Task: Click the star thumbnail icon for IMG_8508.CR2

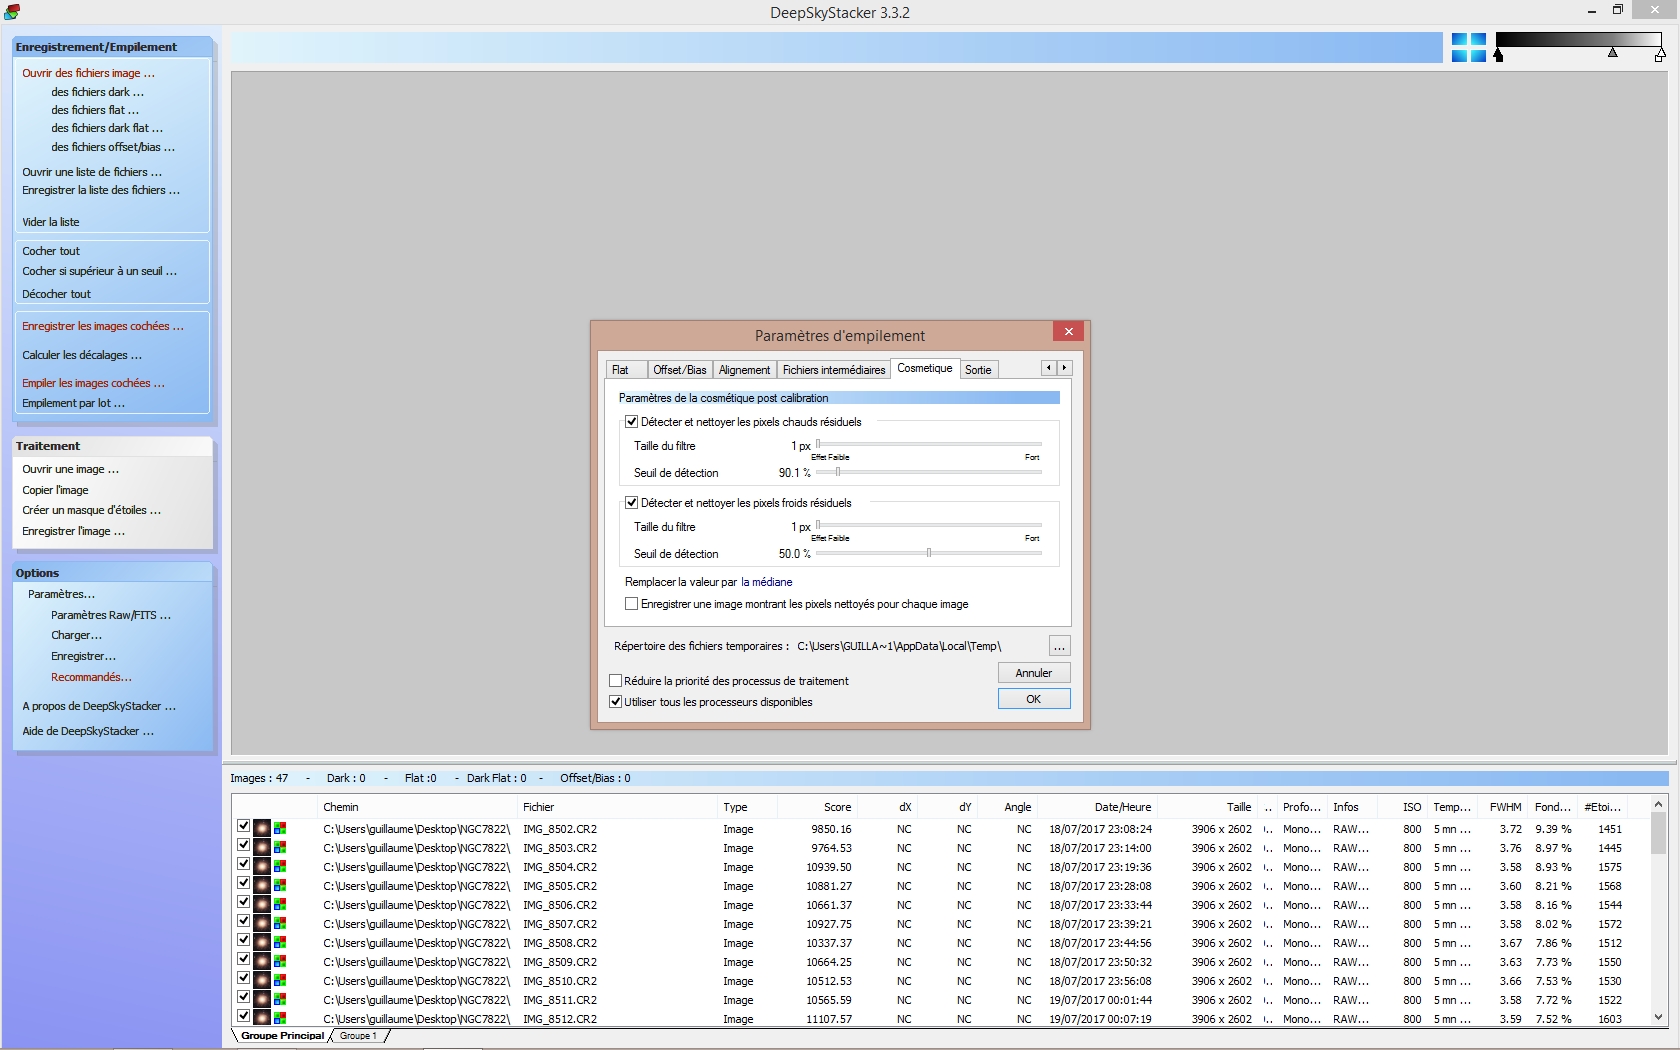Action: click(x=262, y=942)
